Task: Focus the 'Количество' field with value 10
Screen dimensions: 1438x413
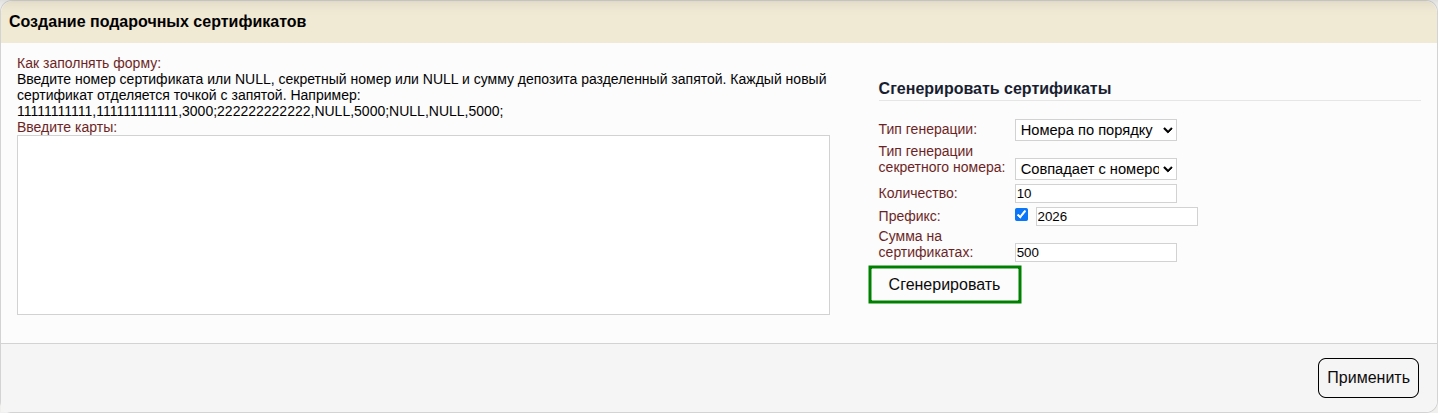Action: tap(1095, 193)
